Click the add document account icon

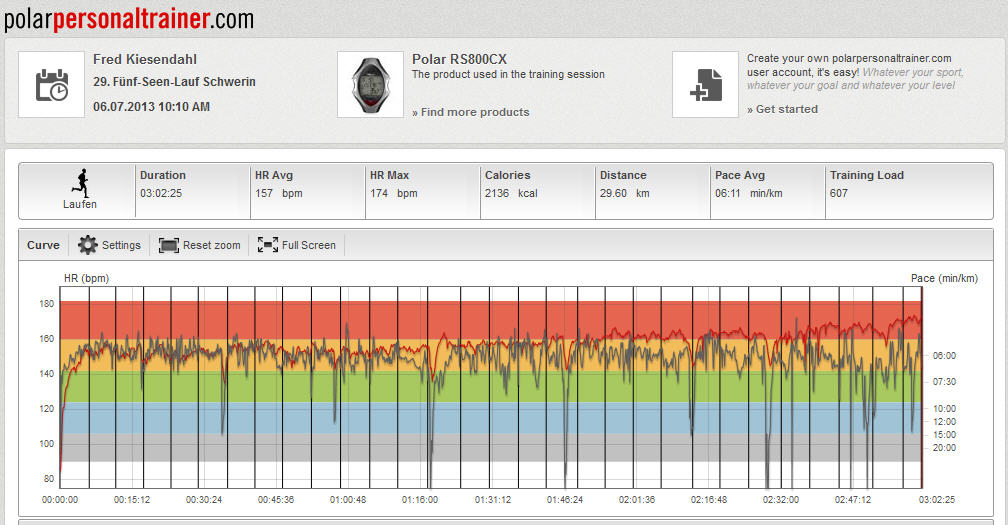coord(705,85)
